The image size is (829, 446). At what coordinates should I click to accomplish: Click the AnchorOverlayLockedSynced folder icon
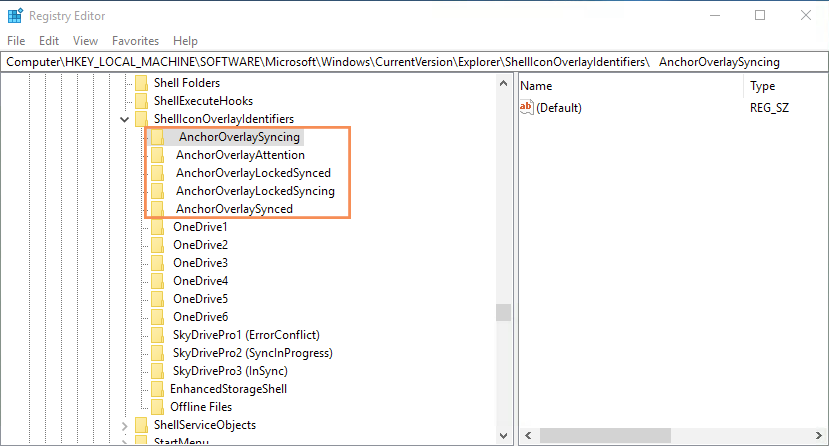(157, 173)
